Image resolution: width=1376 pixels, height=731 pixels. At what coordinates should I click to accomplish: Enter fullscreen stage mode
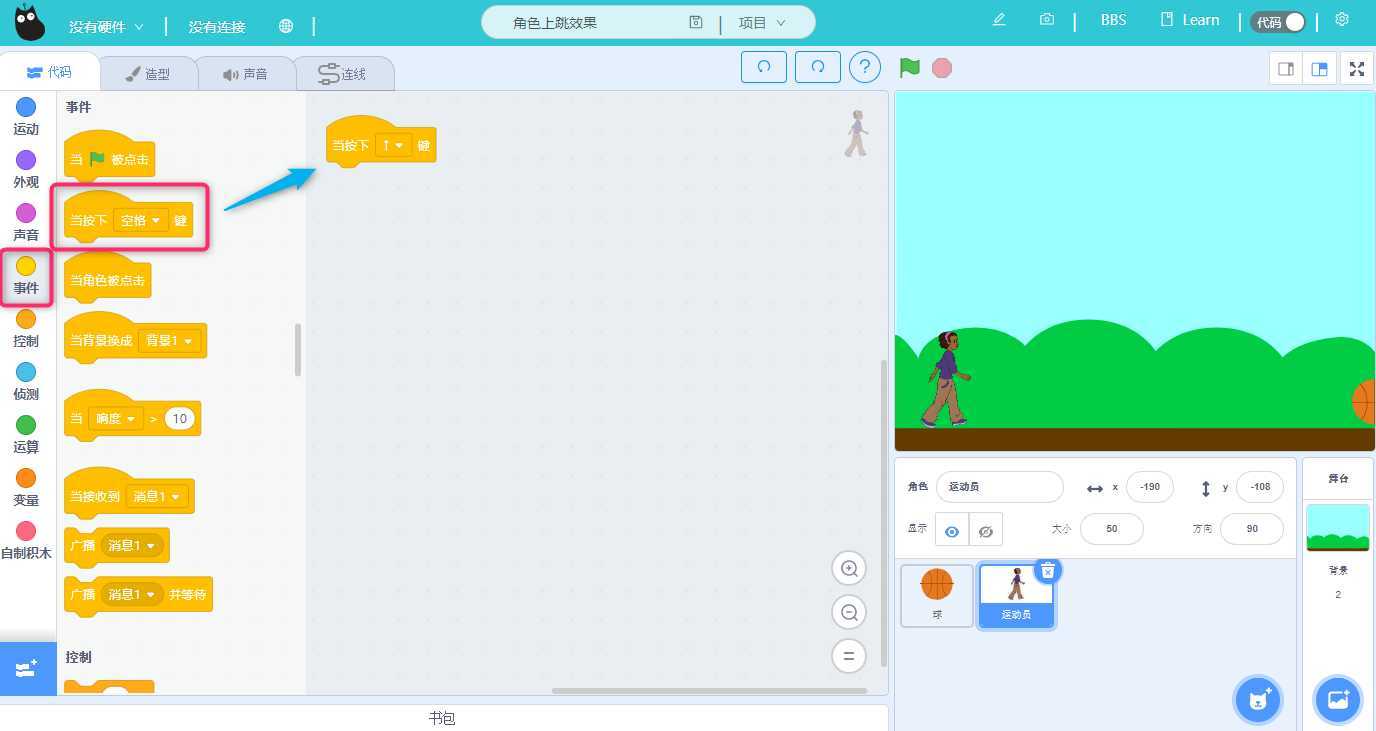(x=1357, y=69)
